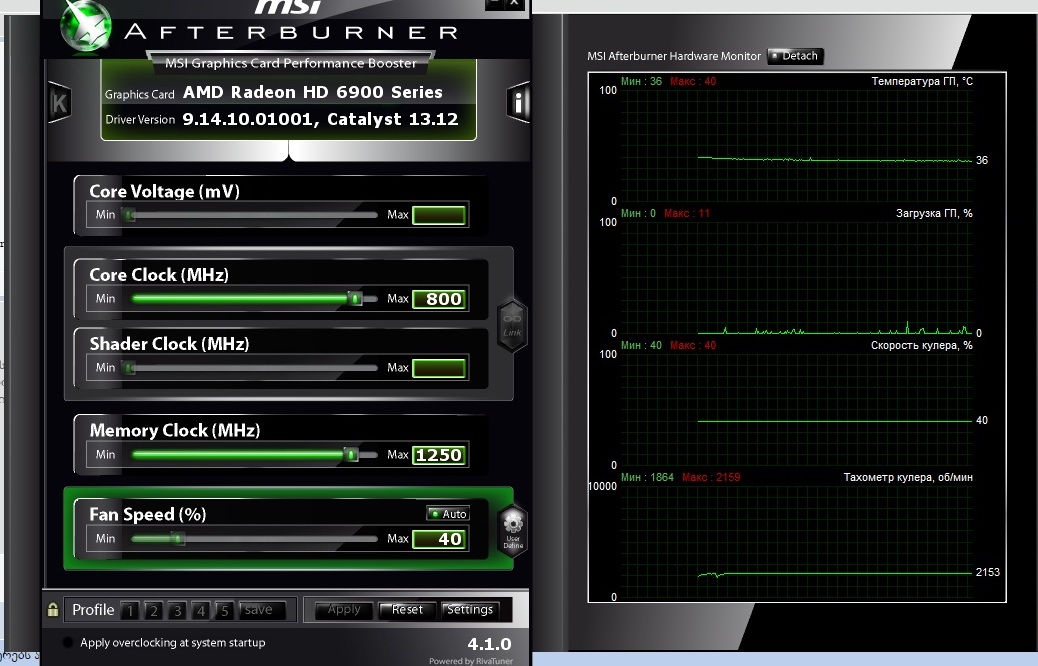Click the Core Clock slider handle
The image size is (1038, 666).
[354, 298]
